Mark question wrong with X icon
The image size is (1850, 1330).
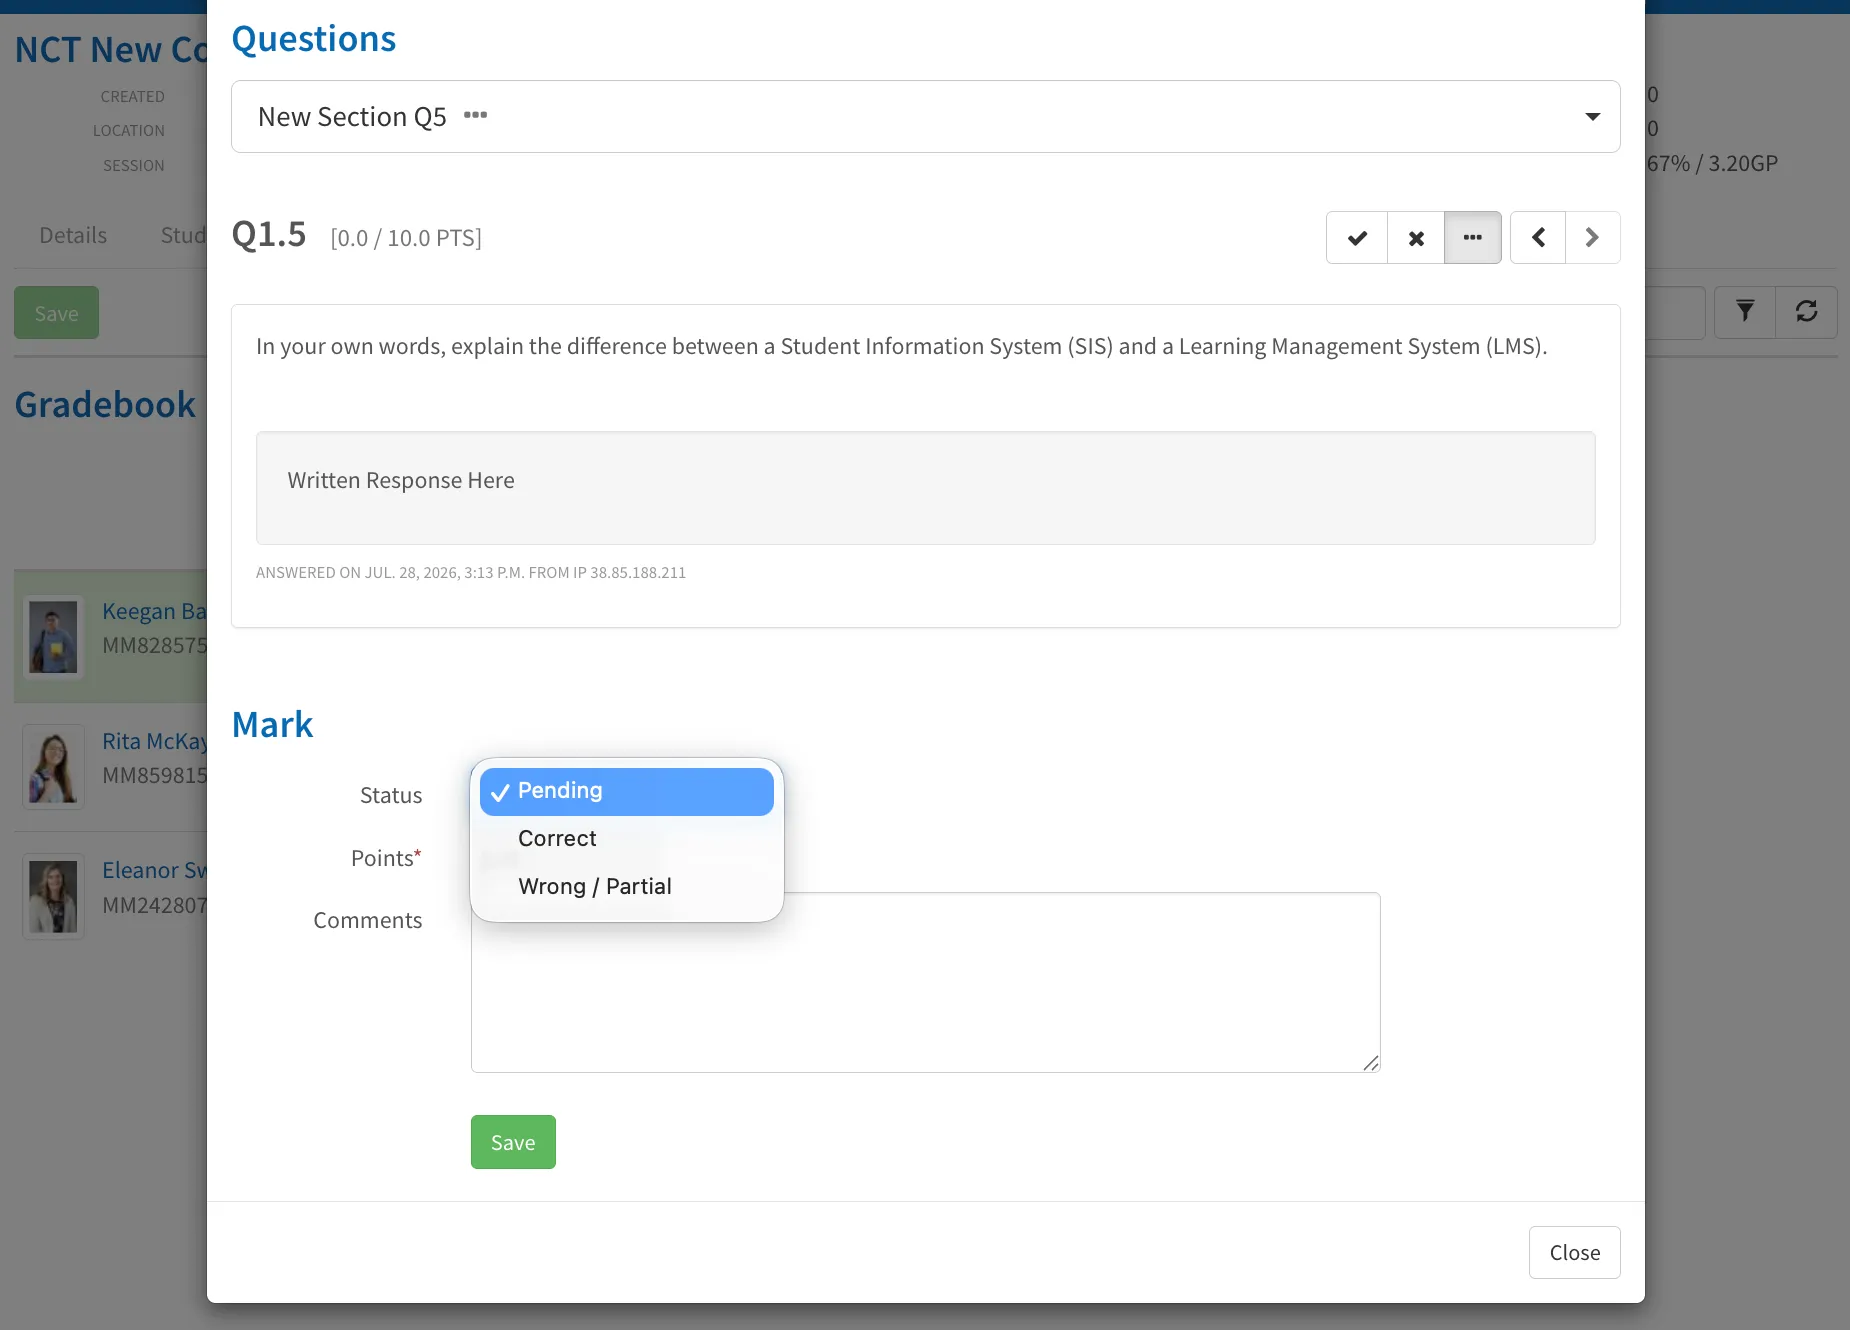tap(1416, 238)
